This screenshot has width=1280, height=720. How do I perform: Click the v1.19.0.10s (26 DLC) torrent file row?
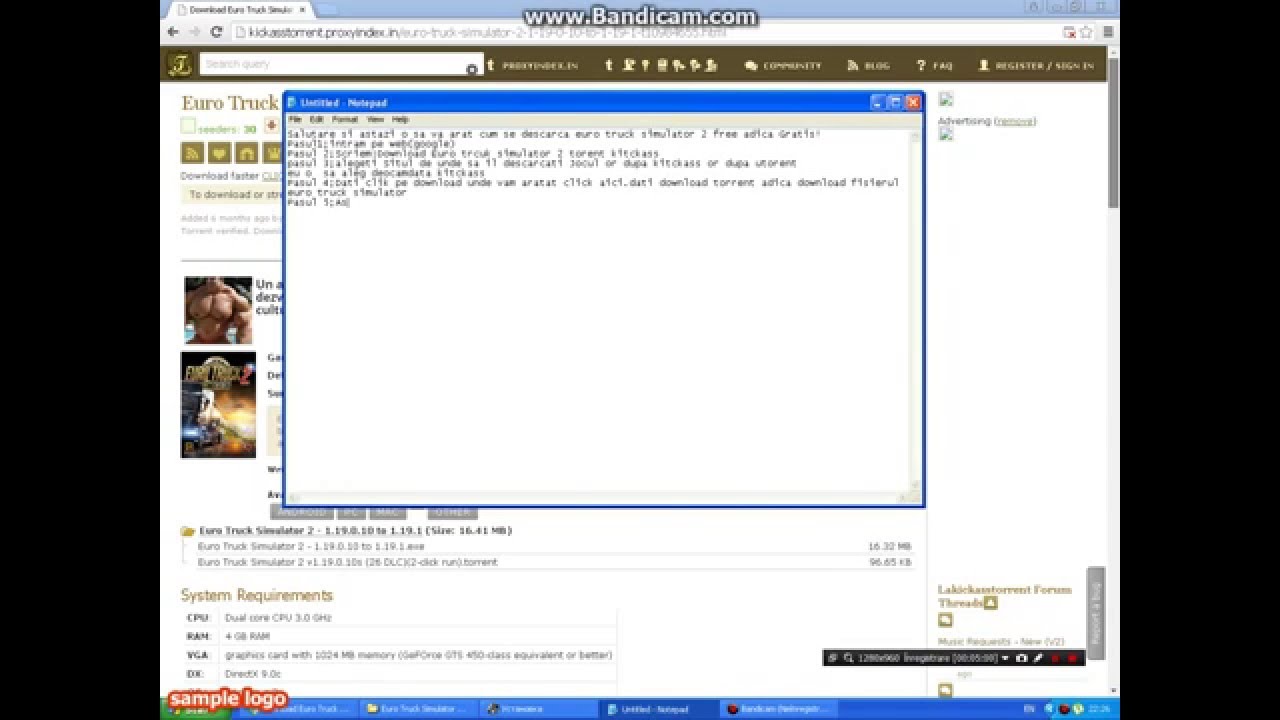point(546,562)
